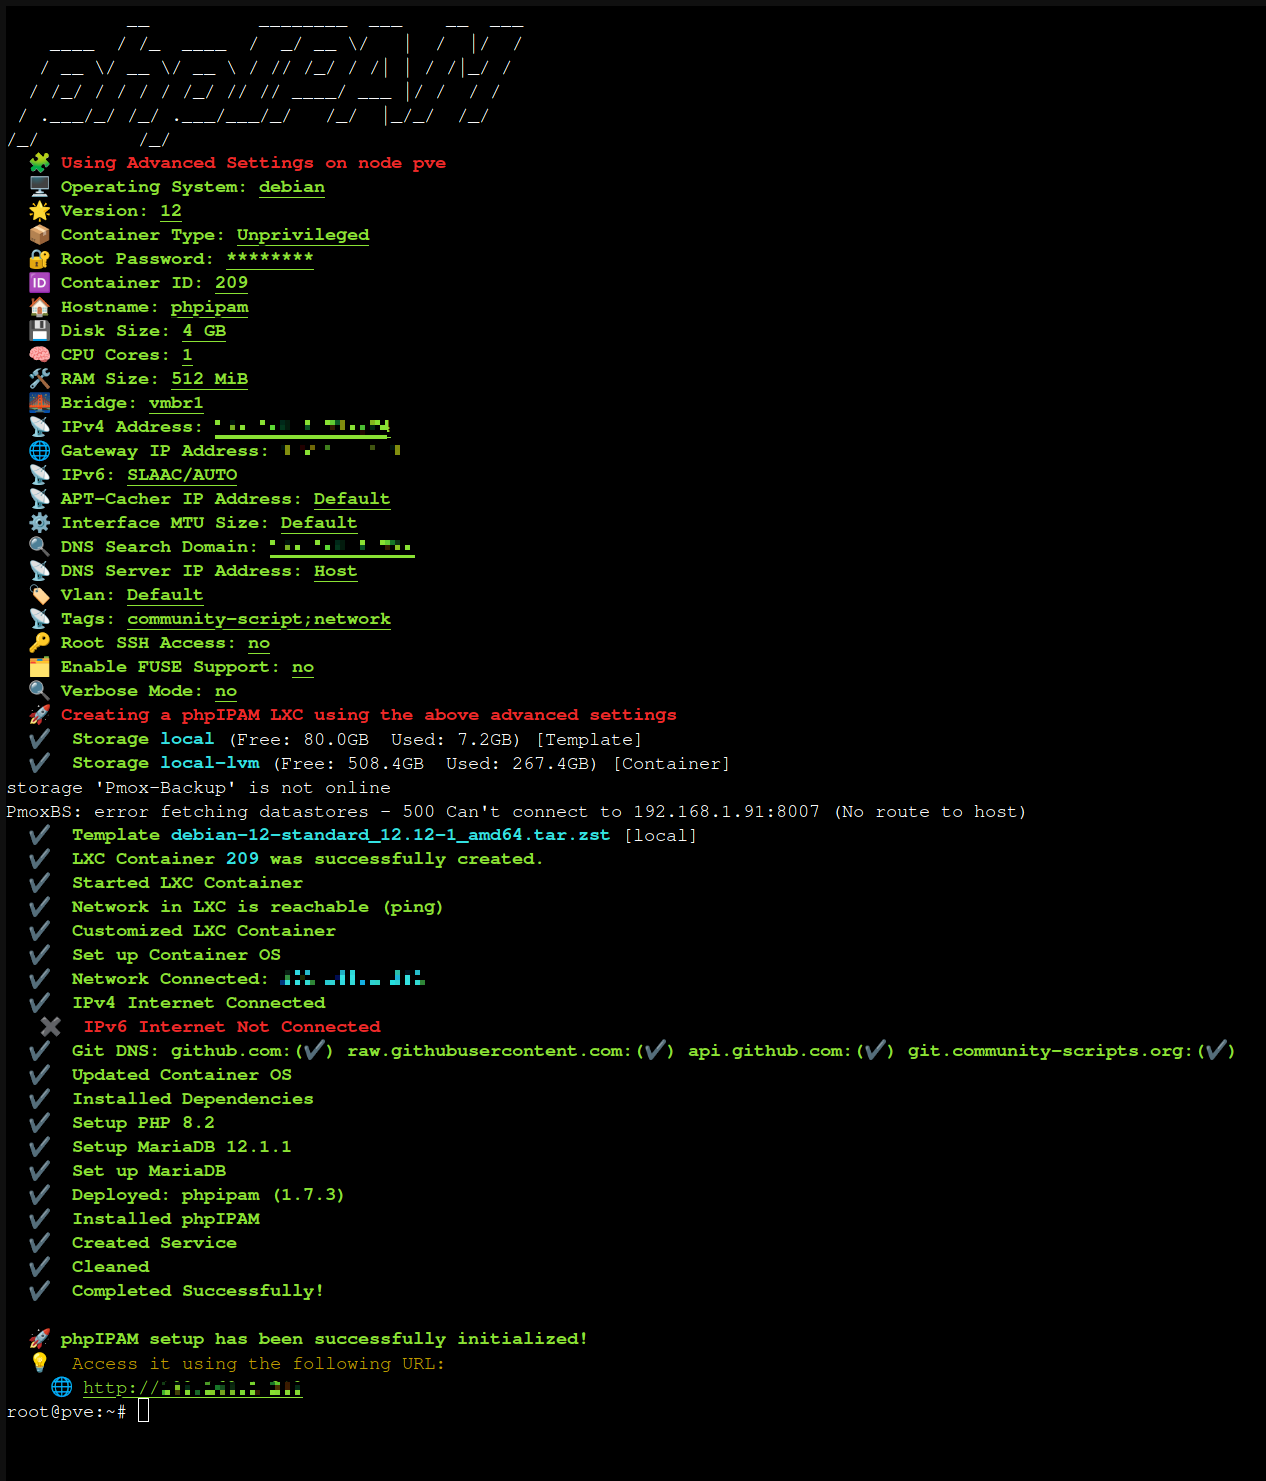Click the underlined hostname value phpipam
The image size is (1266, 1481).
209,307
